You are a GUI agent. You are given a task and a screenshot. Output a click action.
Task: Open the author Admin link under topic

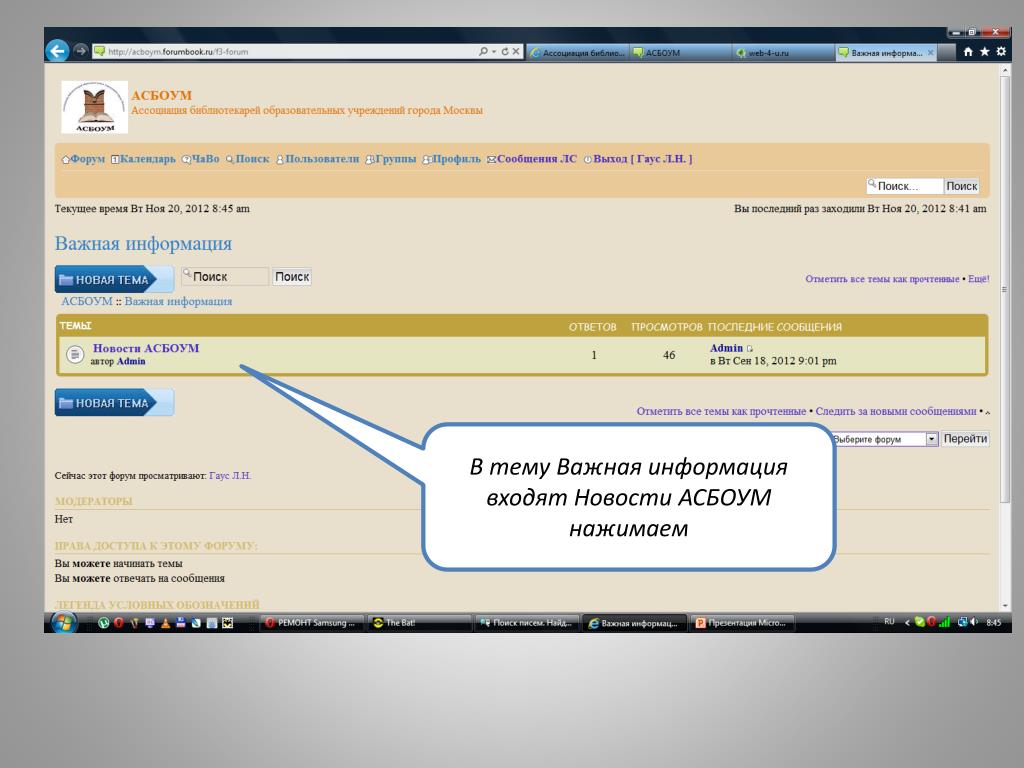(x=131, y=361)
